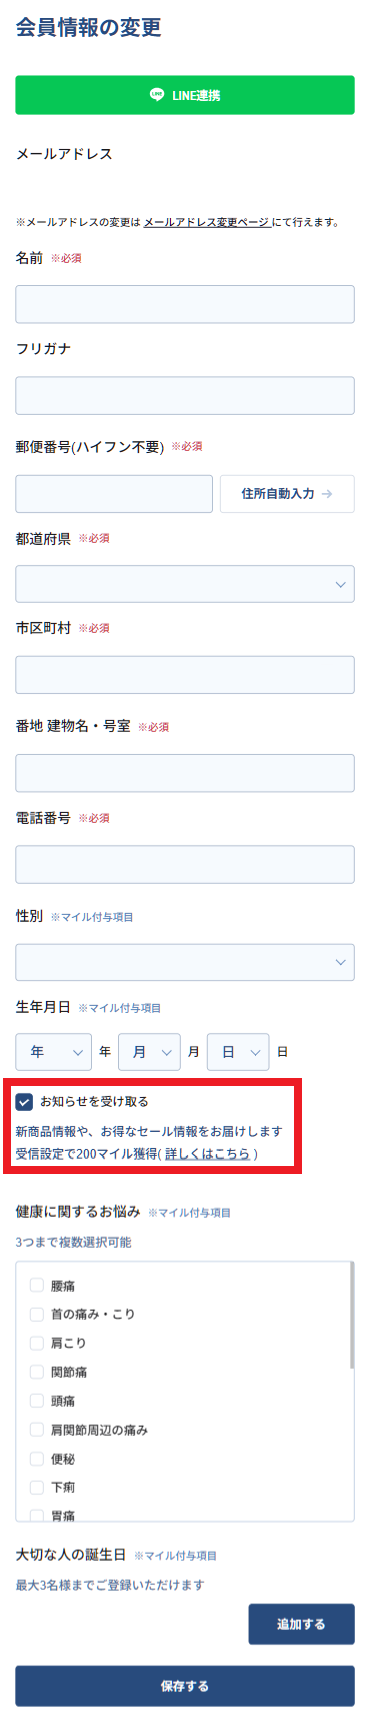
Task: Click the LINE logo icon on green button
Action: [x=157, y=95]
